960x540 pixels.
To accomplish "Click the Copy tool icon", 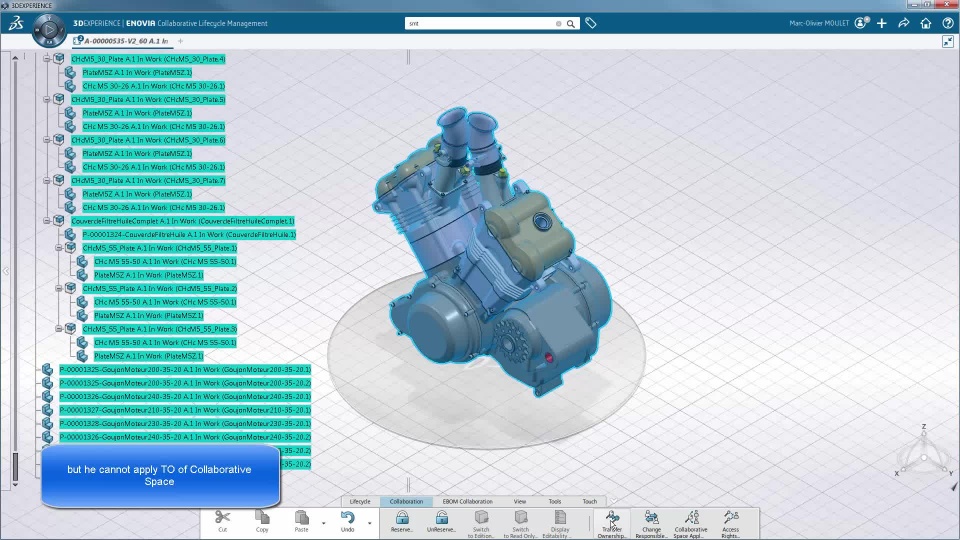I will 262,518.
